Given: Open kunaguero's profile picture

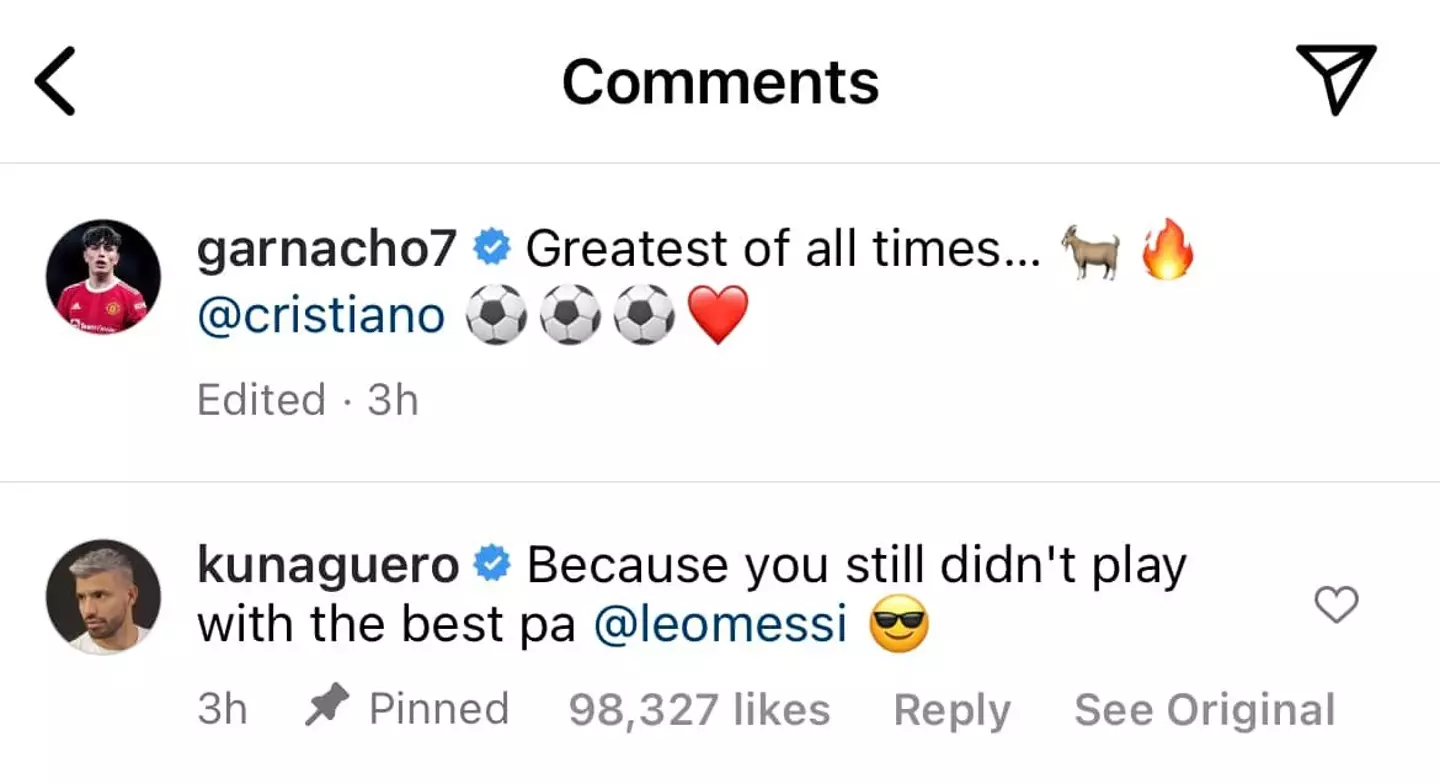Looking at the screenshot, I should point(104,597).
